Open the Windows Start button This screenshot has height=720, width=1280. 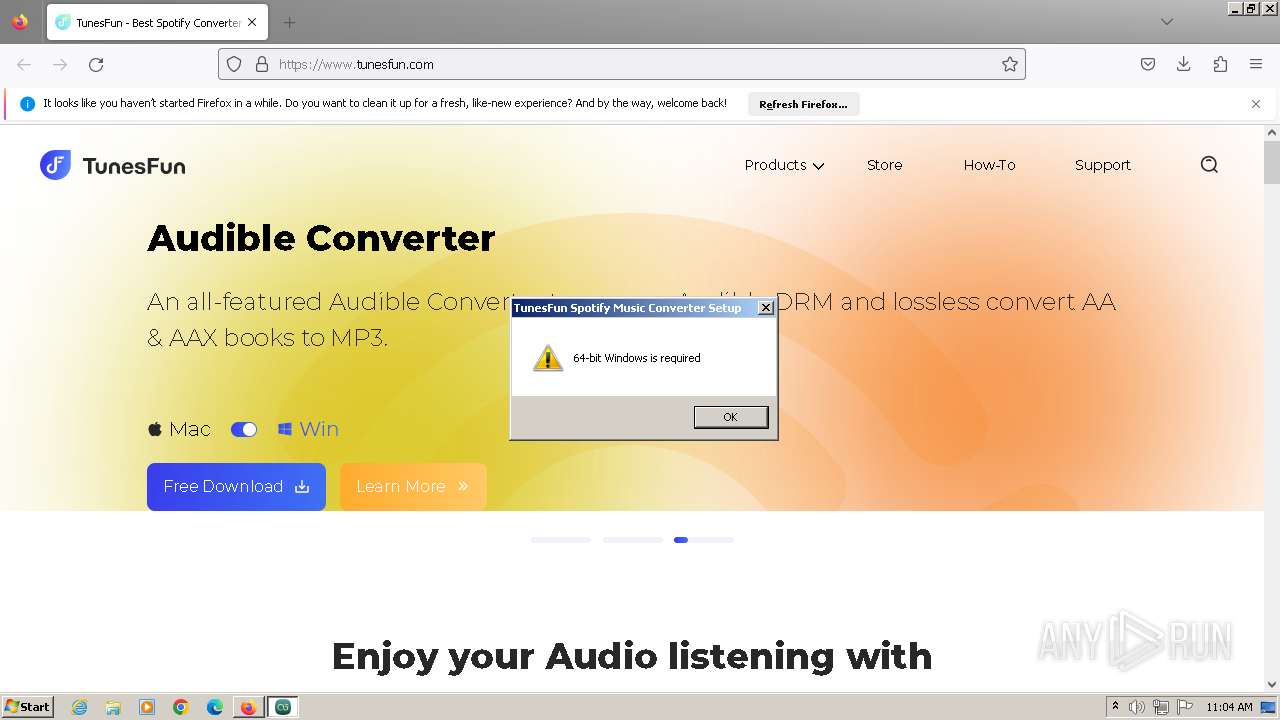pos(28,707)
